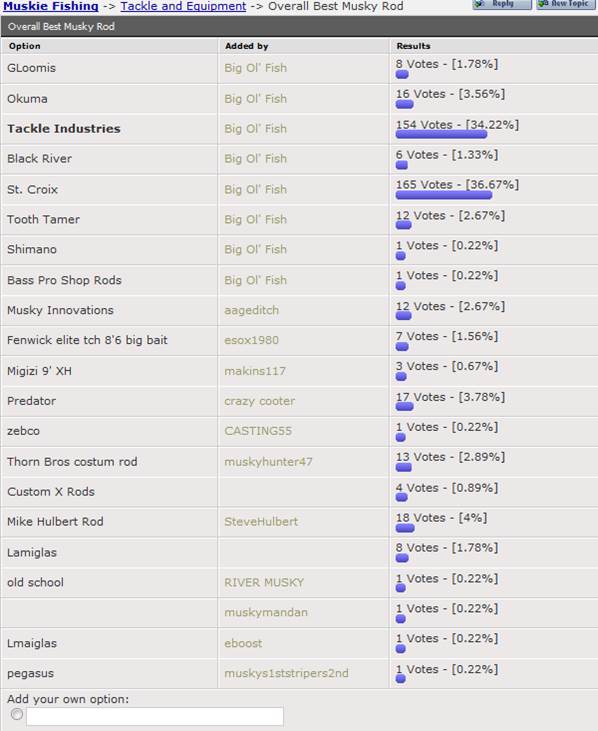This screenshot has width=598, height=731.
Task: Click the Reply button
Action: [x=502, y=4]
